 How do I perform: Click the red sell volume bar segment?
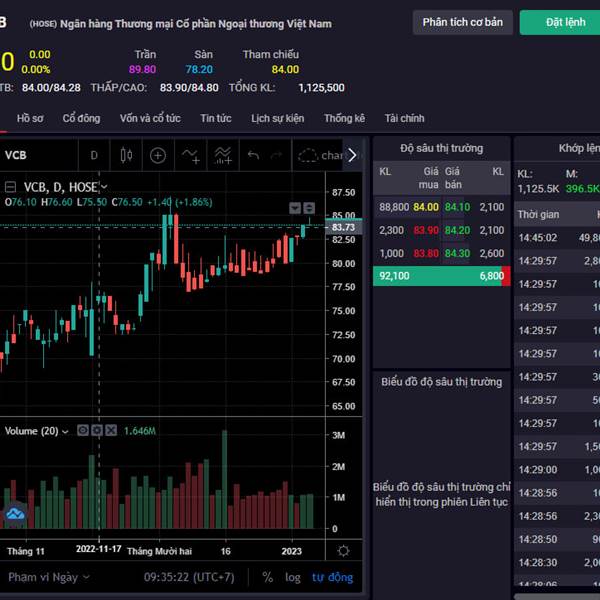(x=506, y=276)
